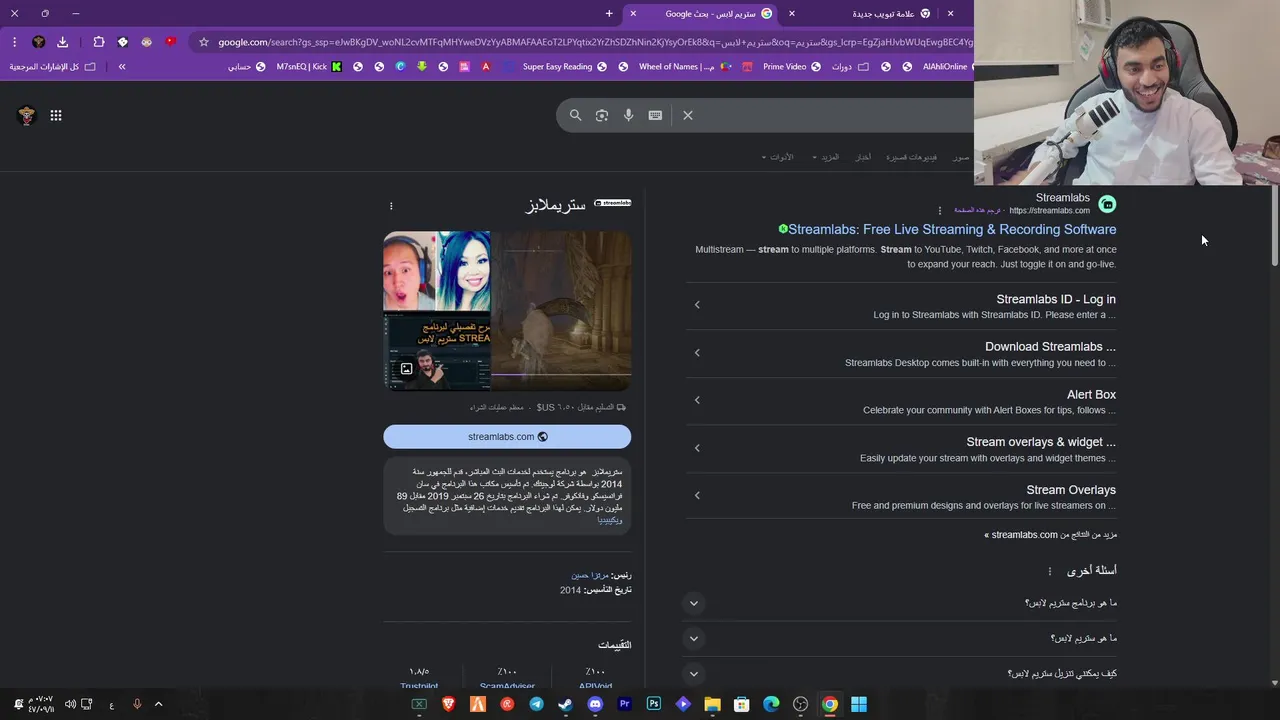Viewport: 1280px width, 720px height.
Task: Open the الأدوات tools dropdown
Action: 777,157
